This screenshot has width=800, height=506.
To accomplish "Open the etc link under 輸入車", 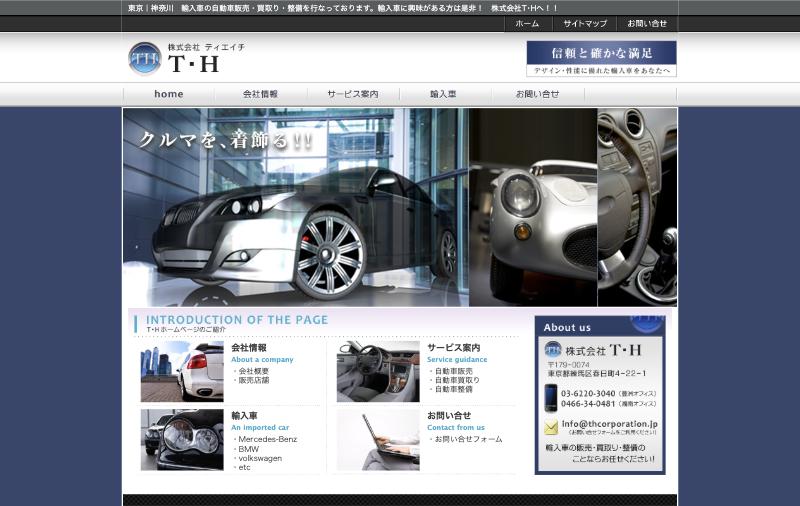I will [244, 467].
